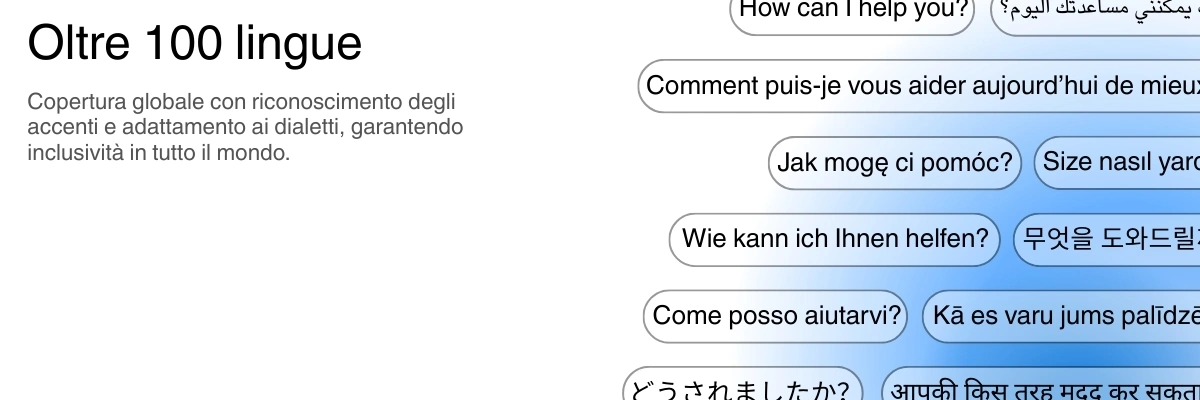The width and height of the screenshot is (1200, 400).
Task: Click the "Oltre 100 lingue" heading
Action: [x=195, y=43]
